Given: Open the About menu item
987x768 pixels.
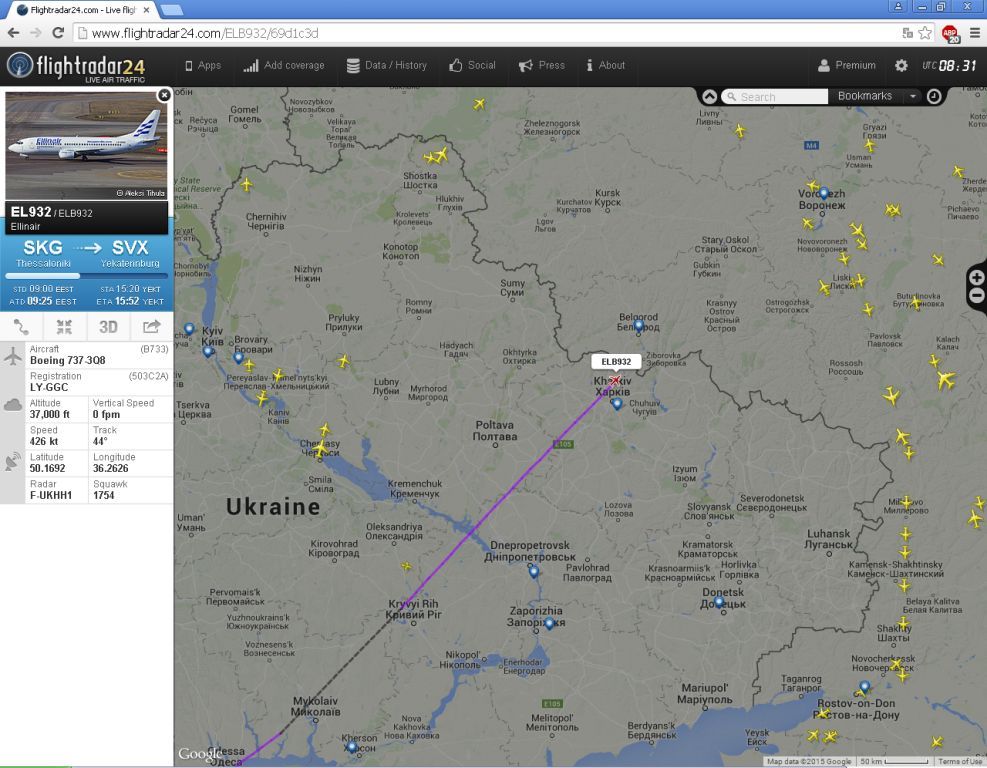Looking at the screenshot, I should (606, 65).
